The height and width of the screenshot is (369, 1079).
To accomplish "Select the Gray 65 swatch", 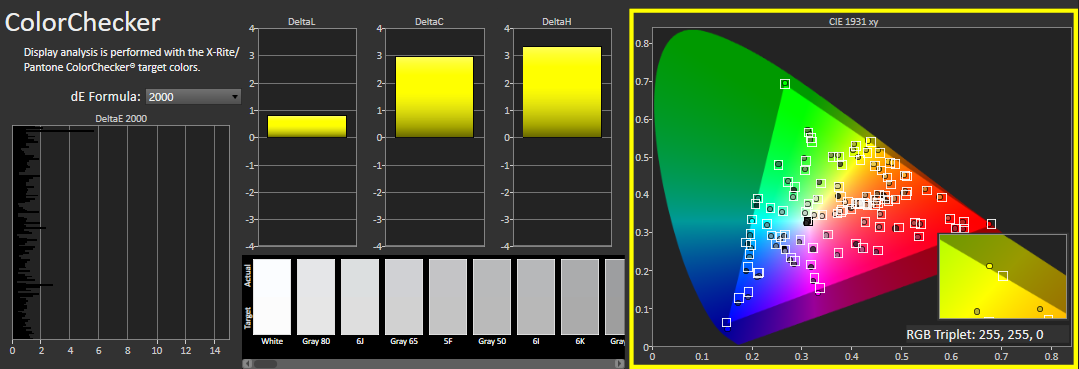I will coord(404,297).
